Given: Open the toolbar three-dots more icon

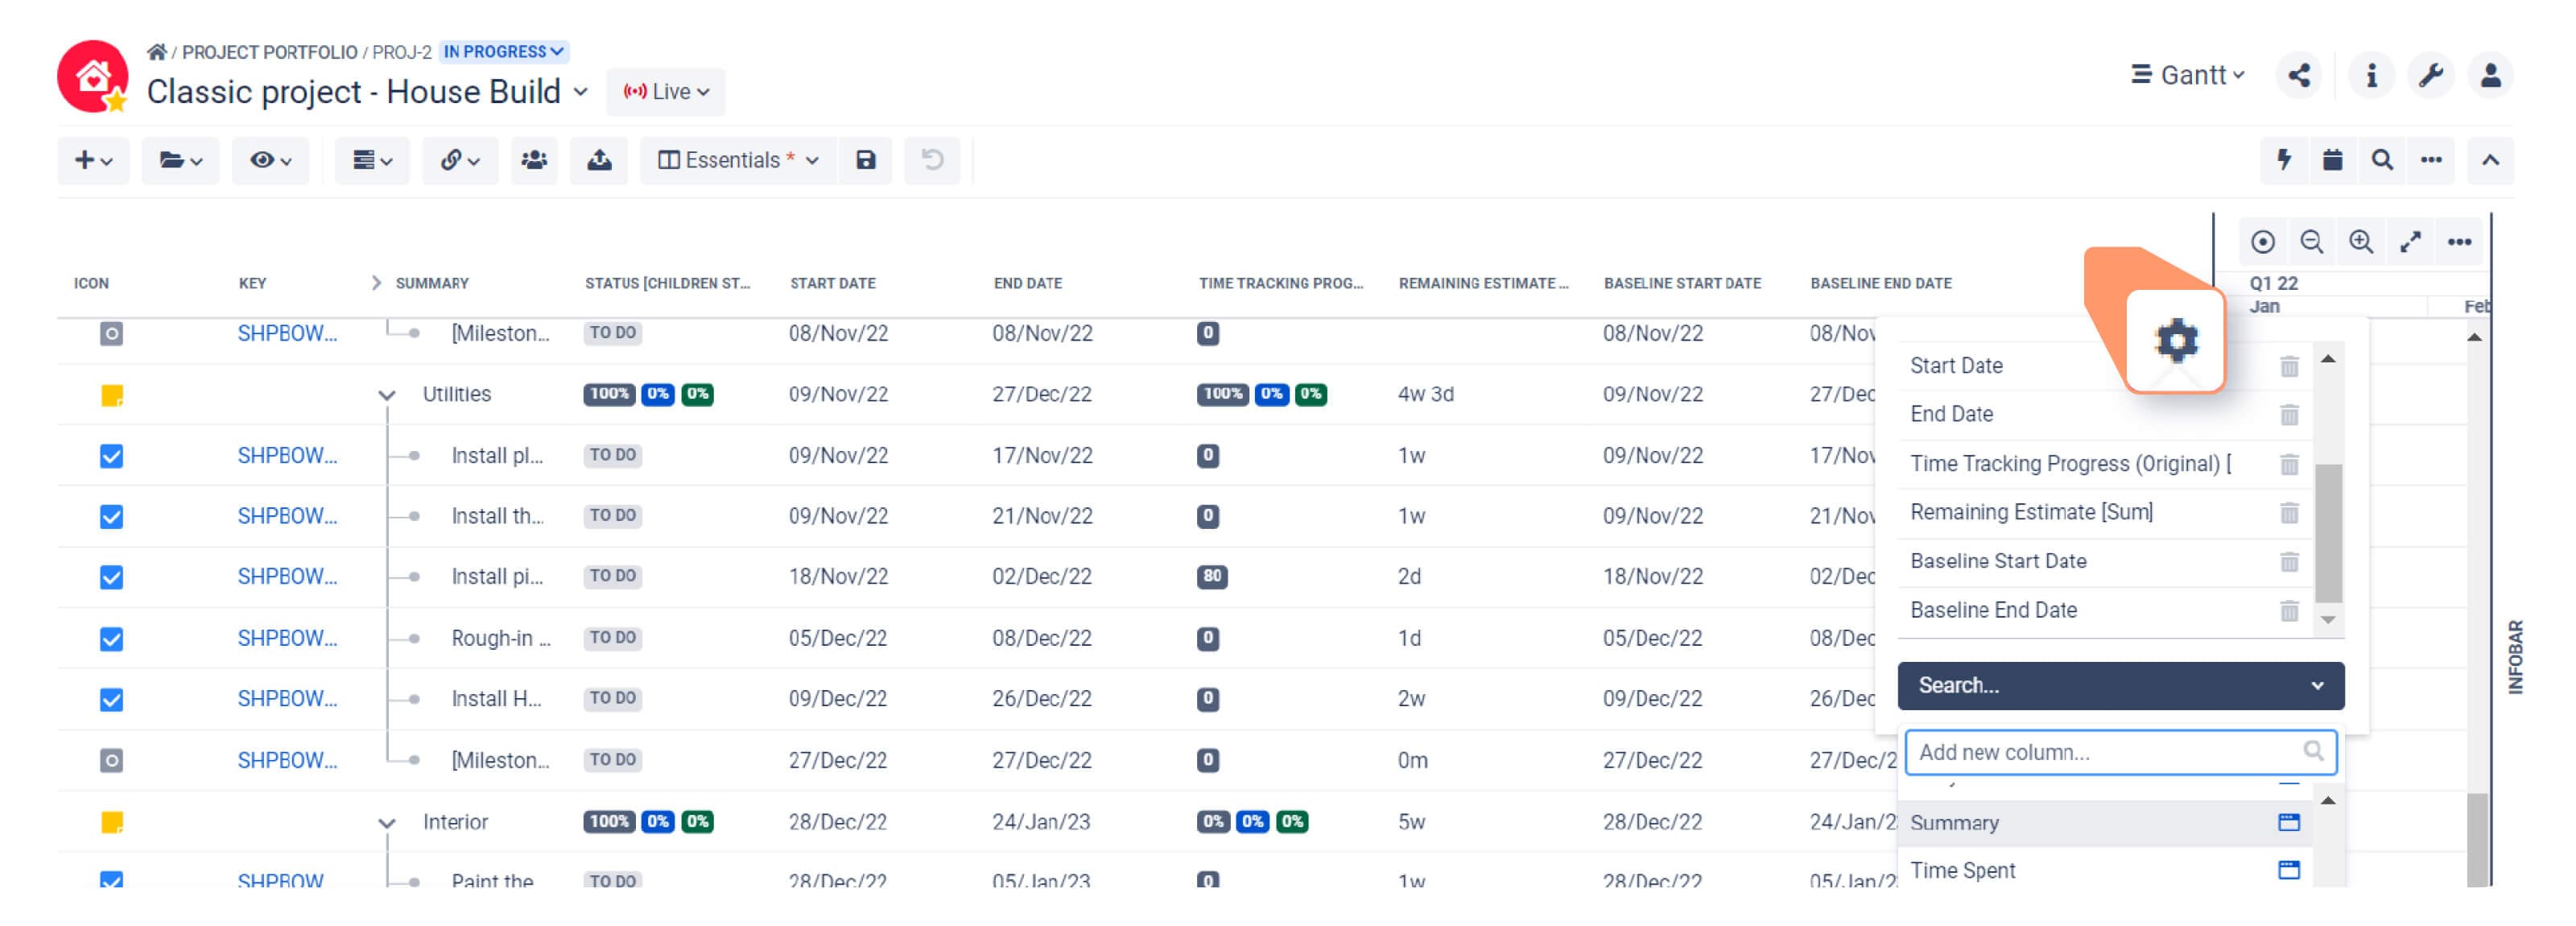Looking at the screenshot, I should (2432, 160).
